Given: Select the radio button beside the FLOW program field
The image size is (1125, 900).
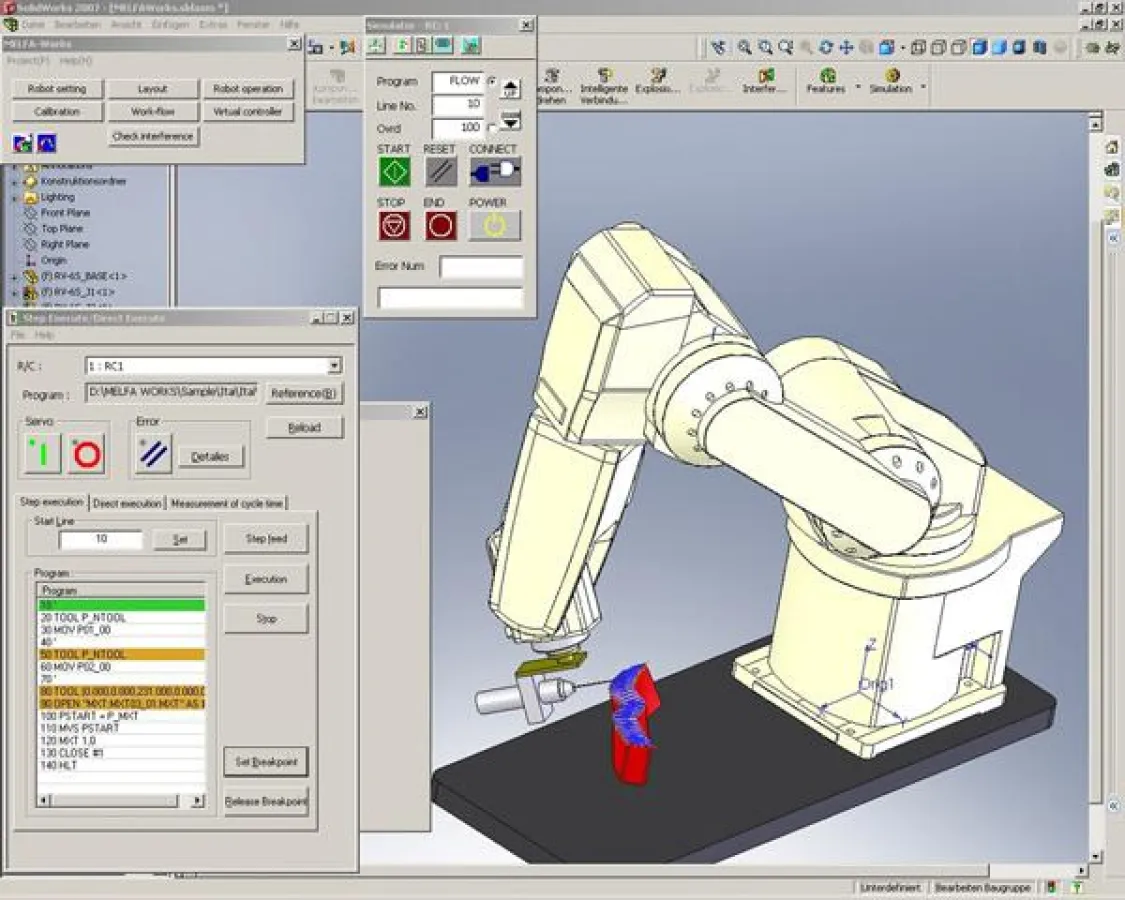Looking at the screenshot, I should tap(492, 81).
